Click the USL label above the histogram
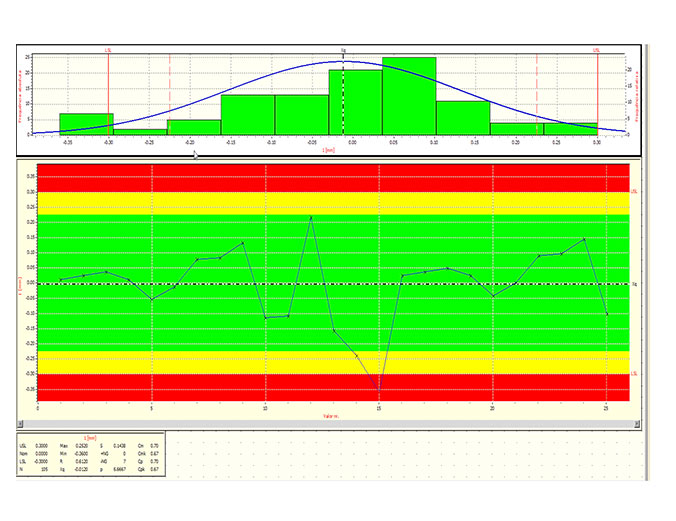This screenshot has height=521, width=676. pos(596,50)
